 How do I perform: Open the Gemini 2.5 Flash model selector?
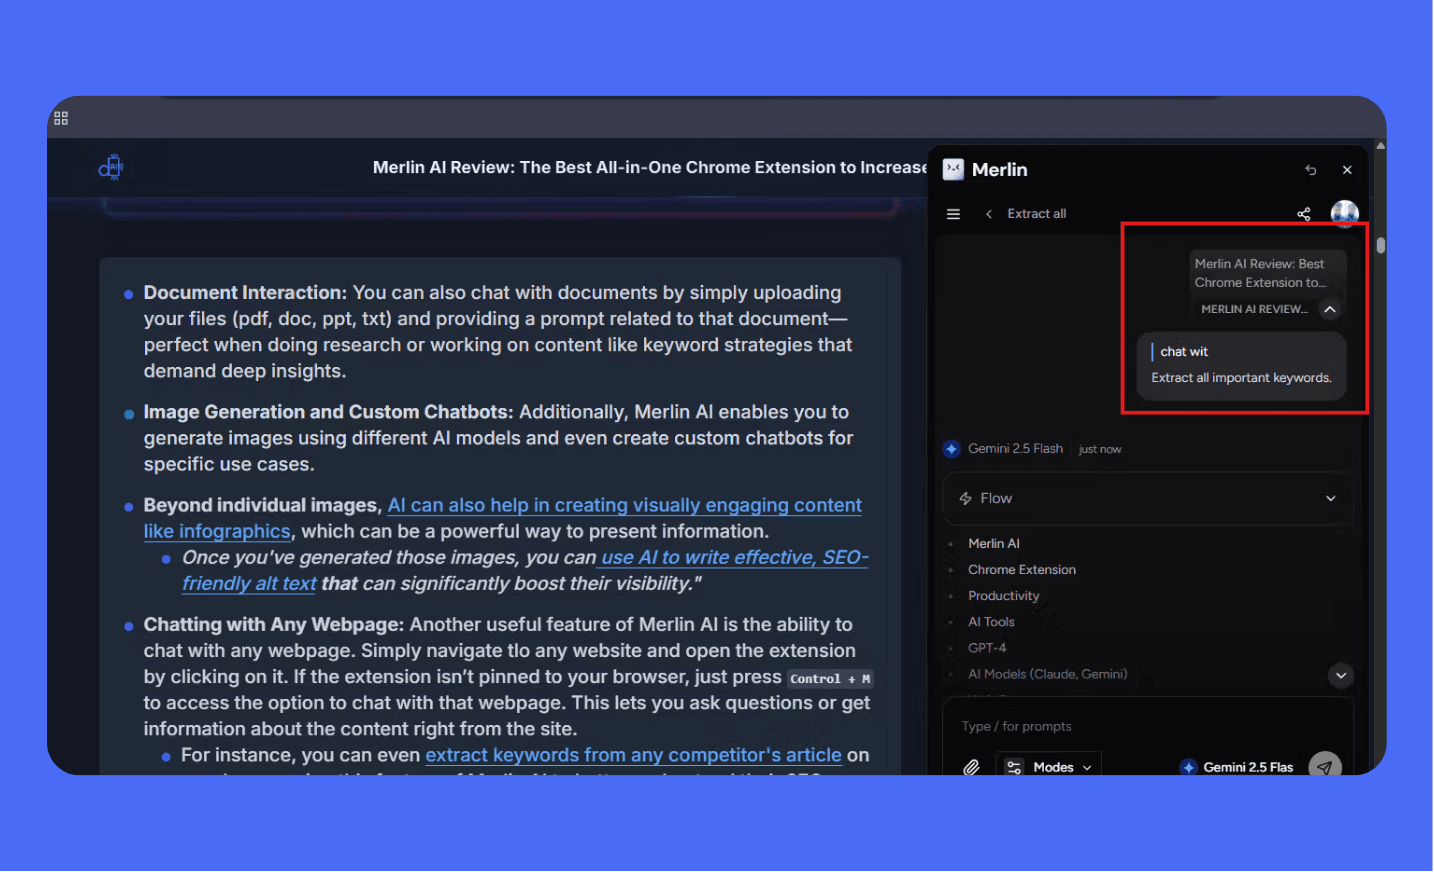coord(1237,767)
